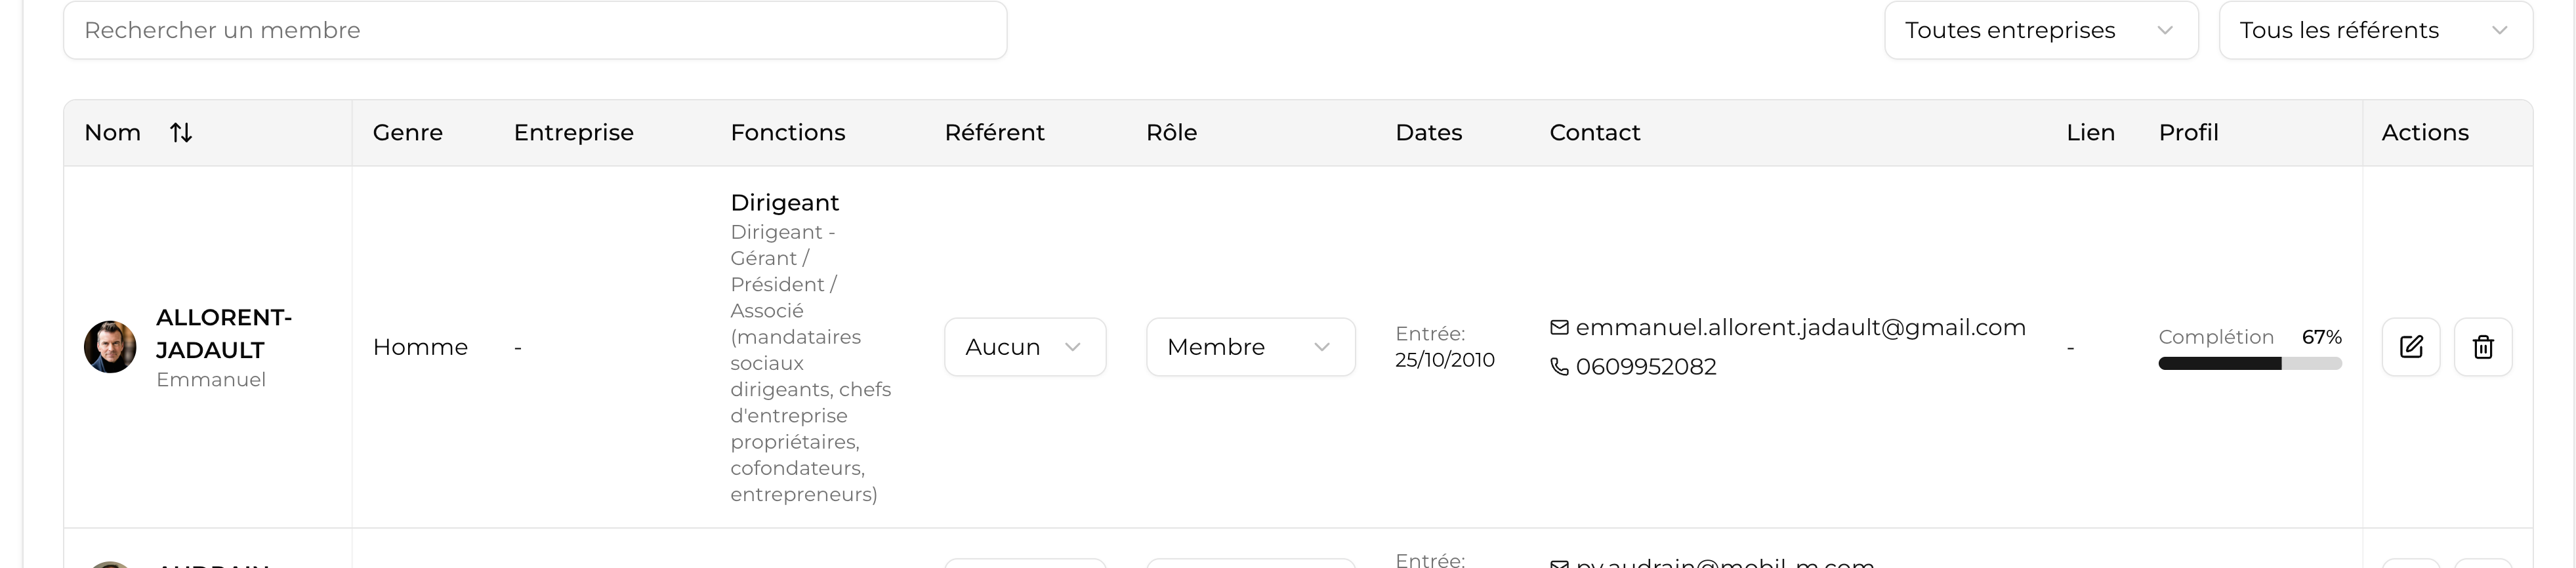
Task: Click the emmanuel.allorent.jadault@gmail.com email address
Action: click(1800, 327)
